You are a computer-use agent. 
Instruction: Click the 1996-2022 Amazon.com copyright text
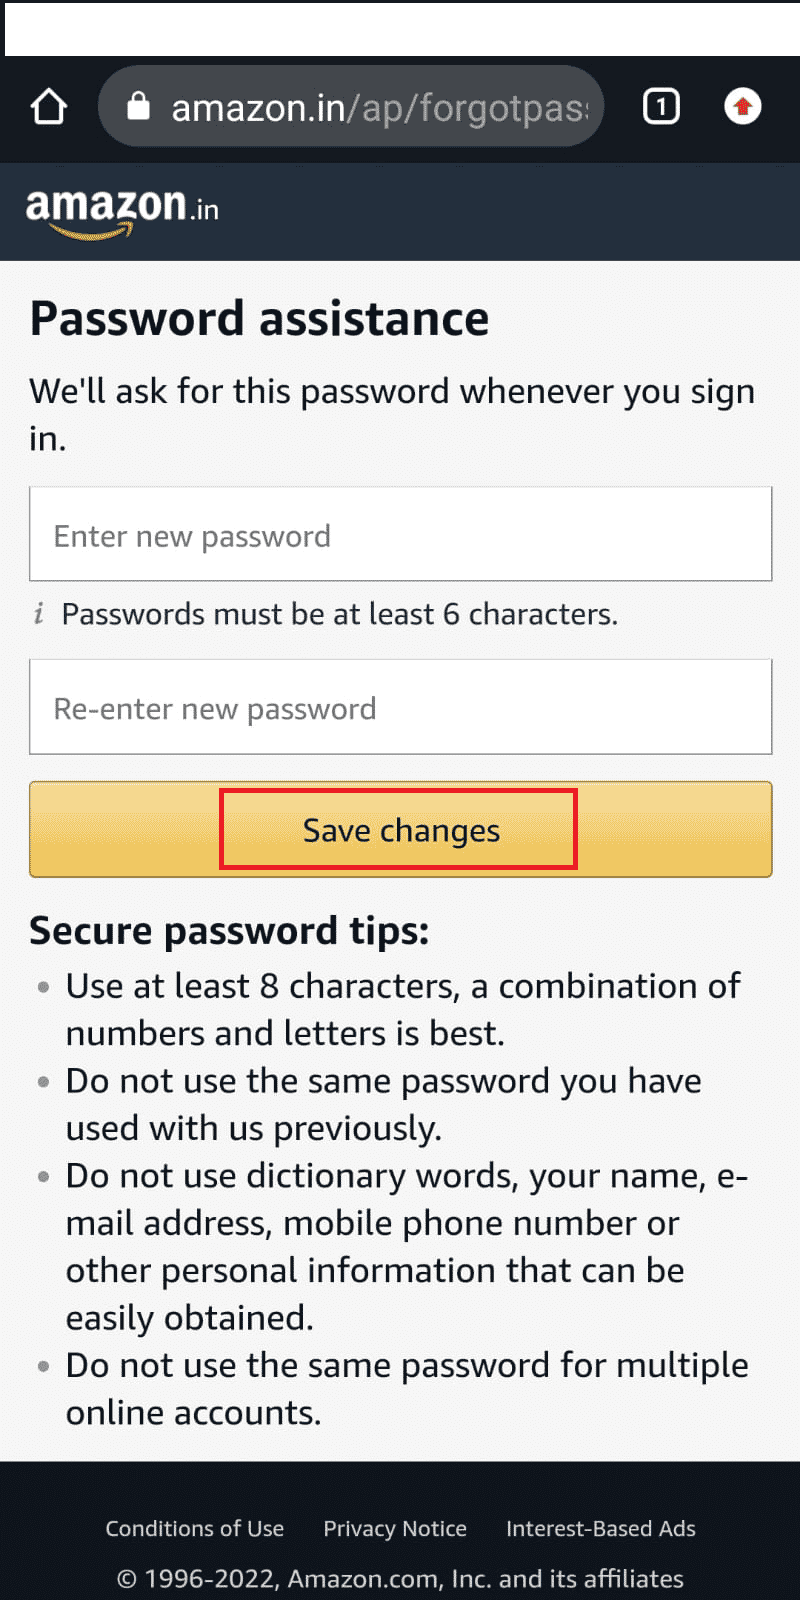click(401, 1578)
